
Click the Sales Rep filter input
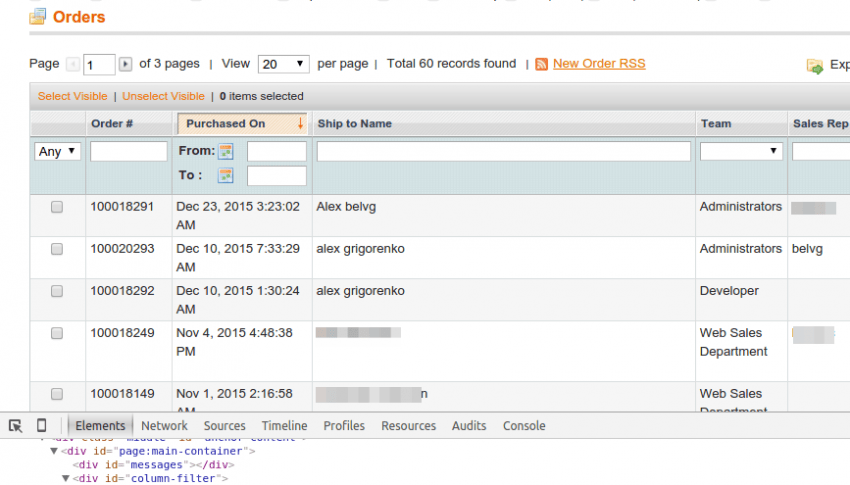821,151
